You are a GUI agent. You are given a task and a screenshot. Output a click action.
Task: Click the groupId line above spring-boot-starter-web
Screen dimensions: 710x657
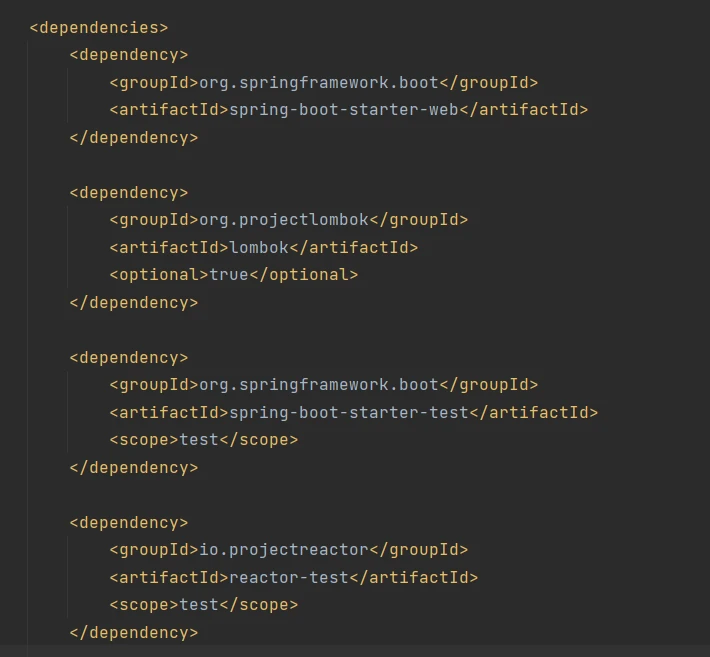[323, 82]
